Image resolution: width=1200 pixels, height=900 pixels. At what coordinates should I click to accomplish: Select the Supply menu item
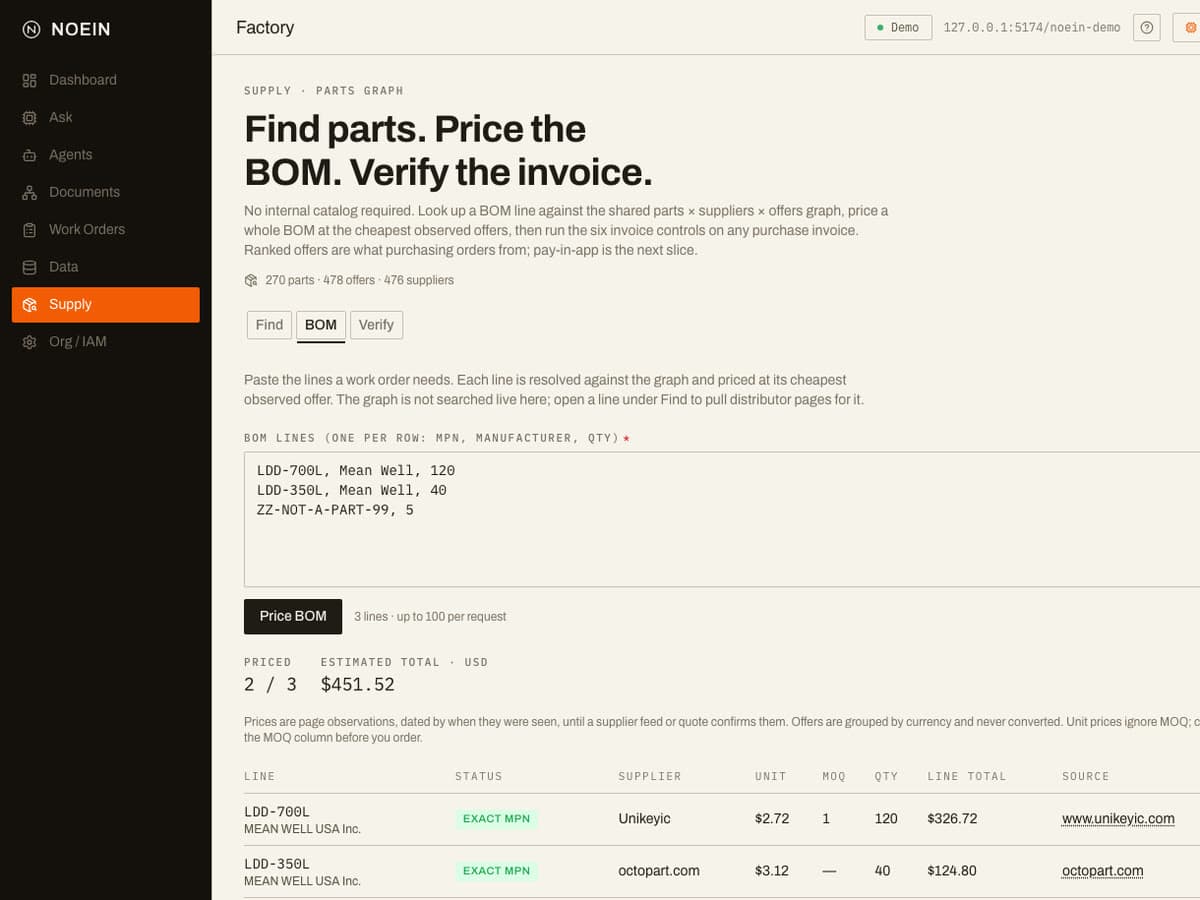[106, 305]
